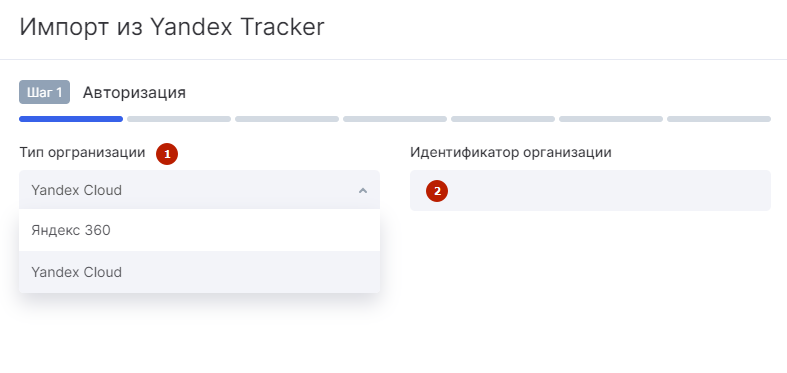Screen dimensions: 787x373
Task: Click the Идентификатор организации field label
Action: click(x=510, y=153)
